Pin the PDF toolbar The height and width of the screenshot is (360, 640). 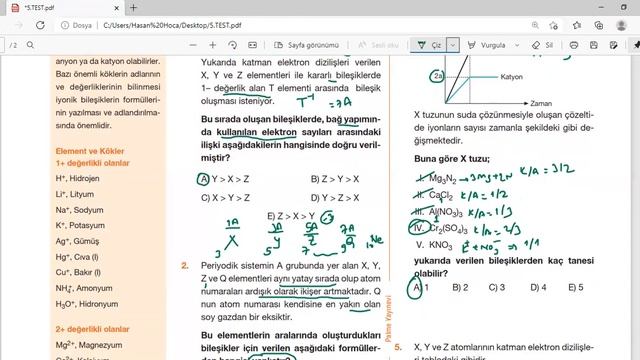point(636,45)
